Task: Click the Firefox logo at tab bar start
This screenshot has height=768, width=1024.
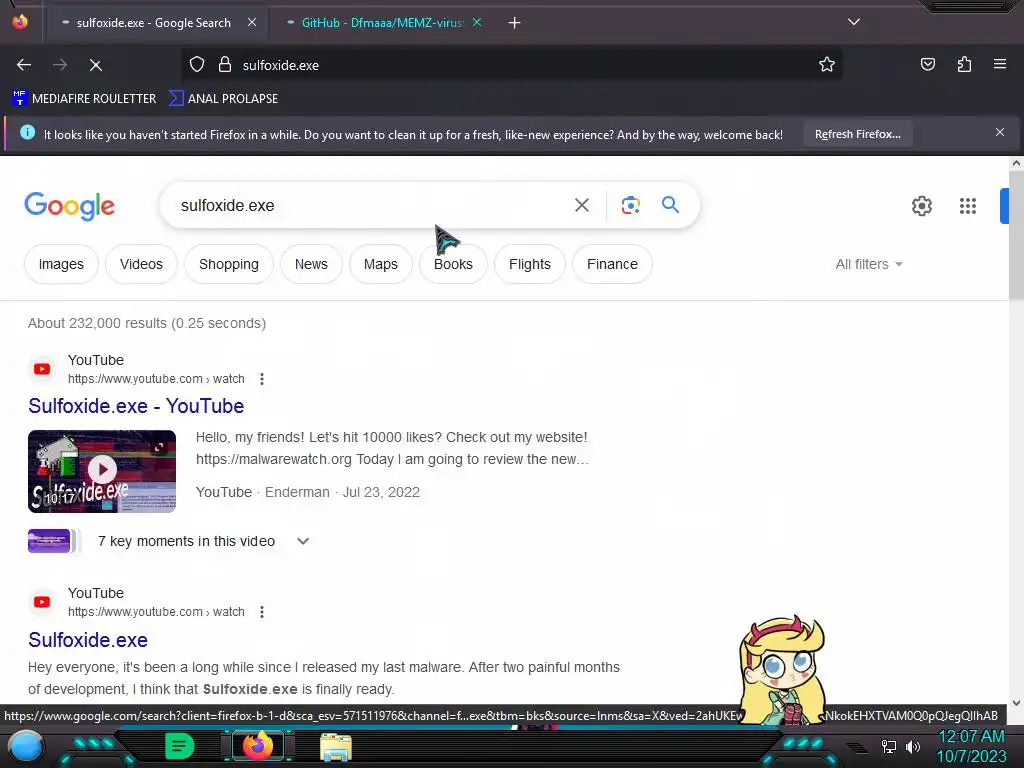Action: click(20, 22)
